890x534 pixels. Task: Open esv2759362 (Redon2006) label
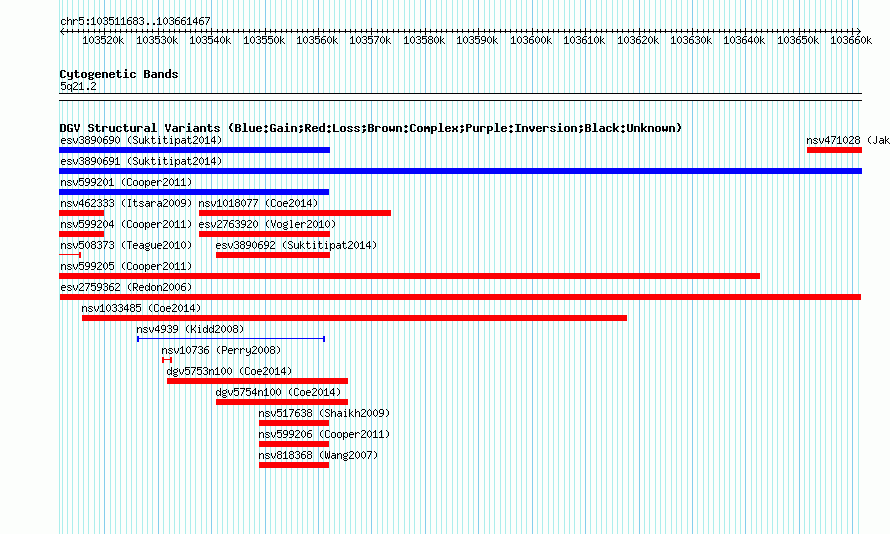(x=126, y=287)
